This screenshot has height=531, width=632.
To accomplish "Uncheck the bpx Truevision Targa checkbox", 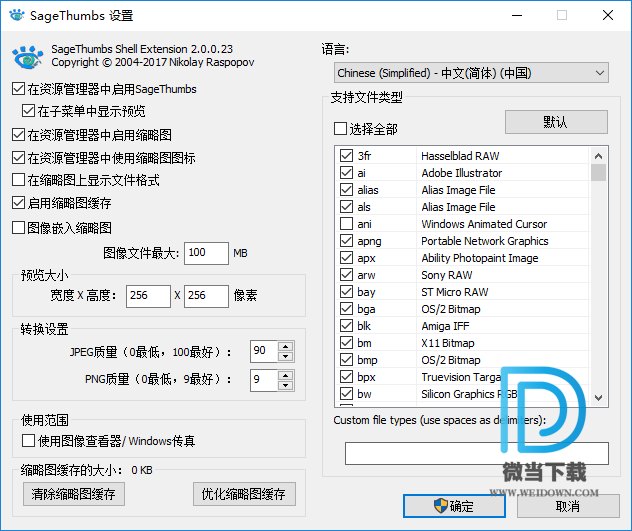I will (346, 377).
